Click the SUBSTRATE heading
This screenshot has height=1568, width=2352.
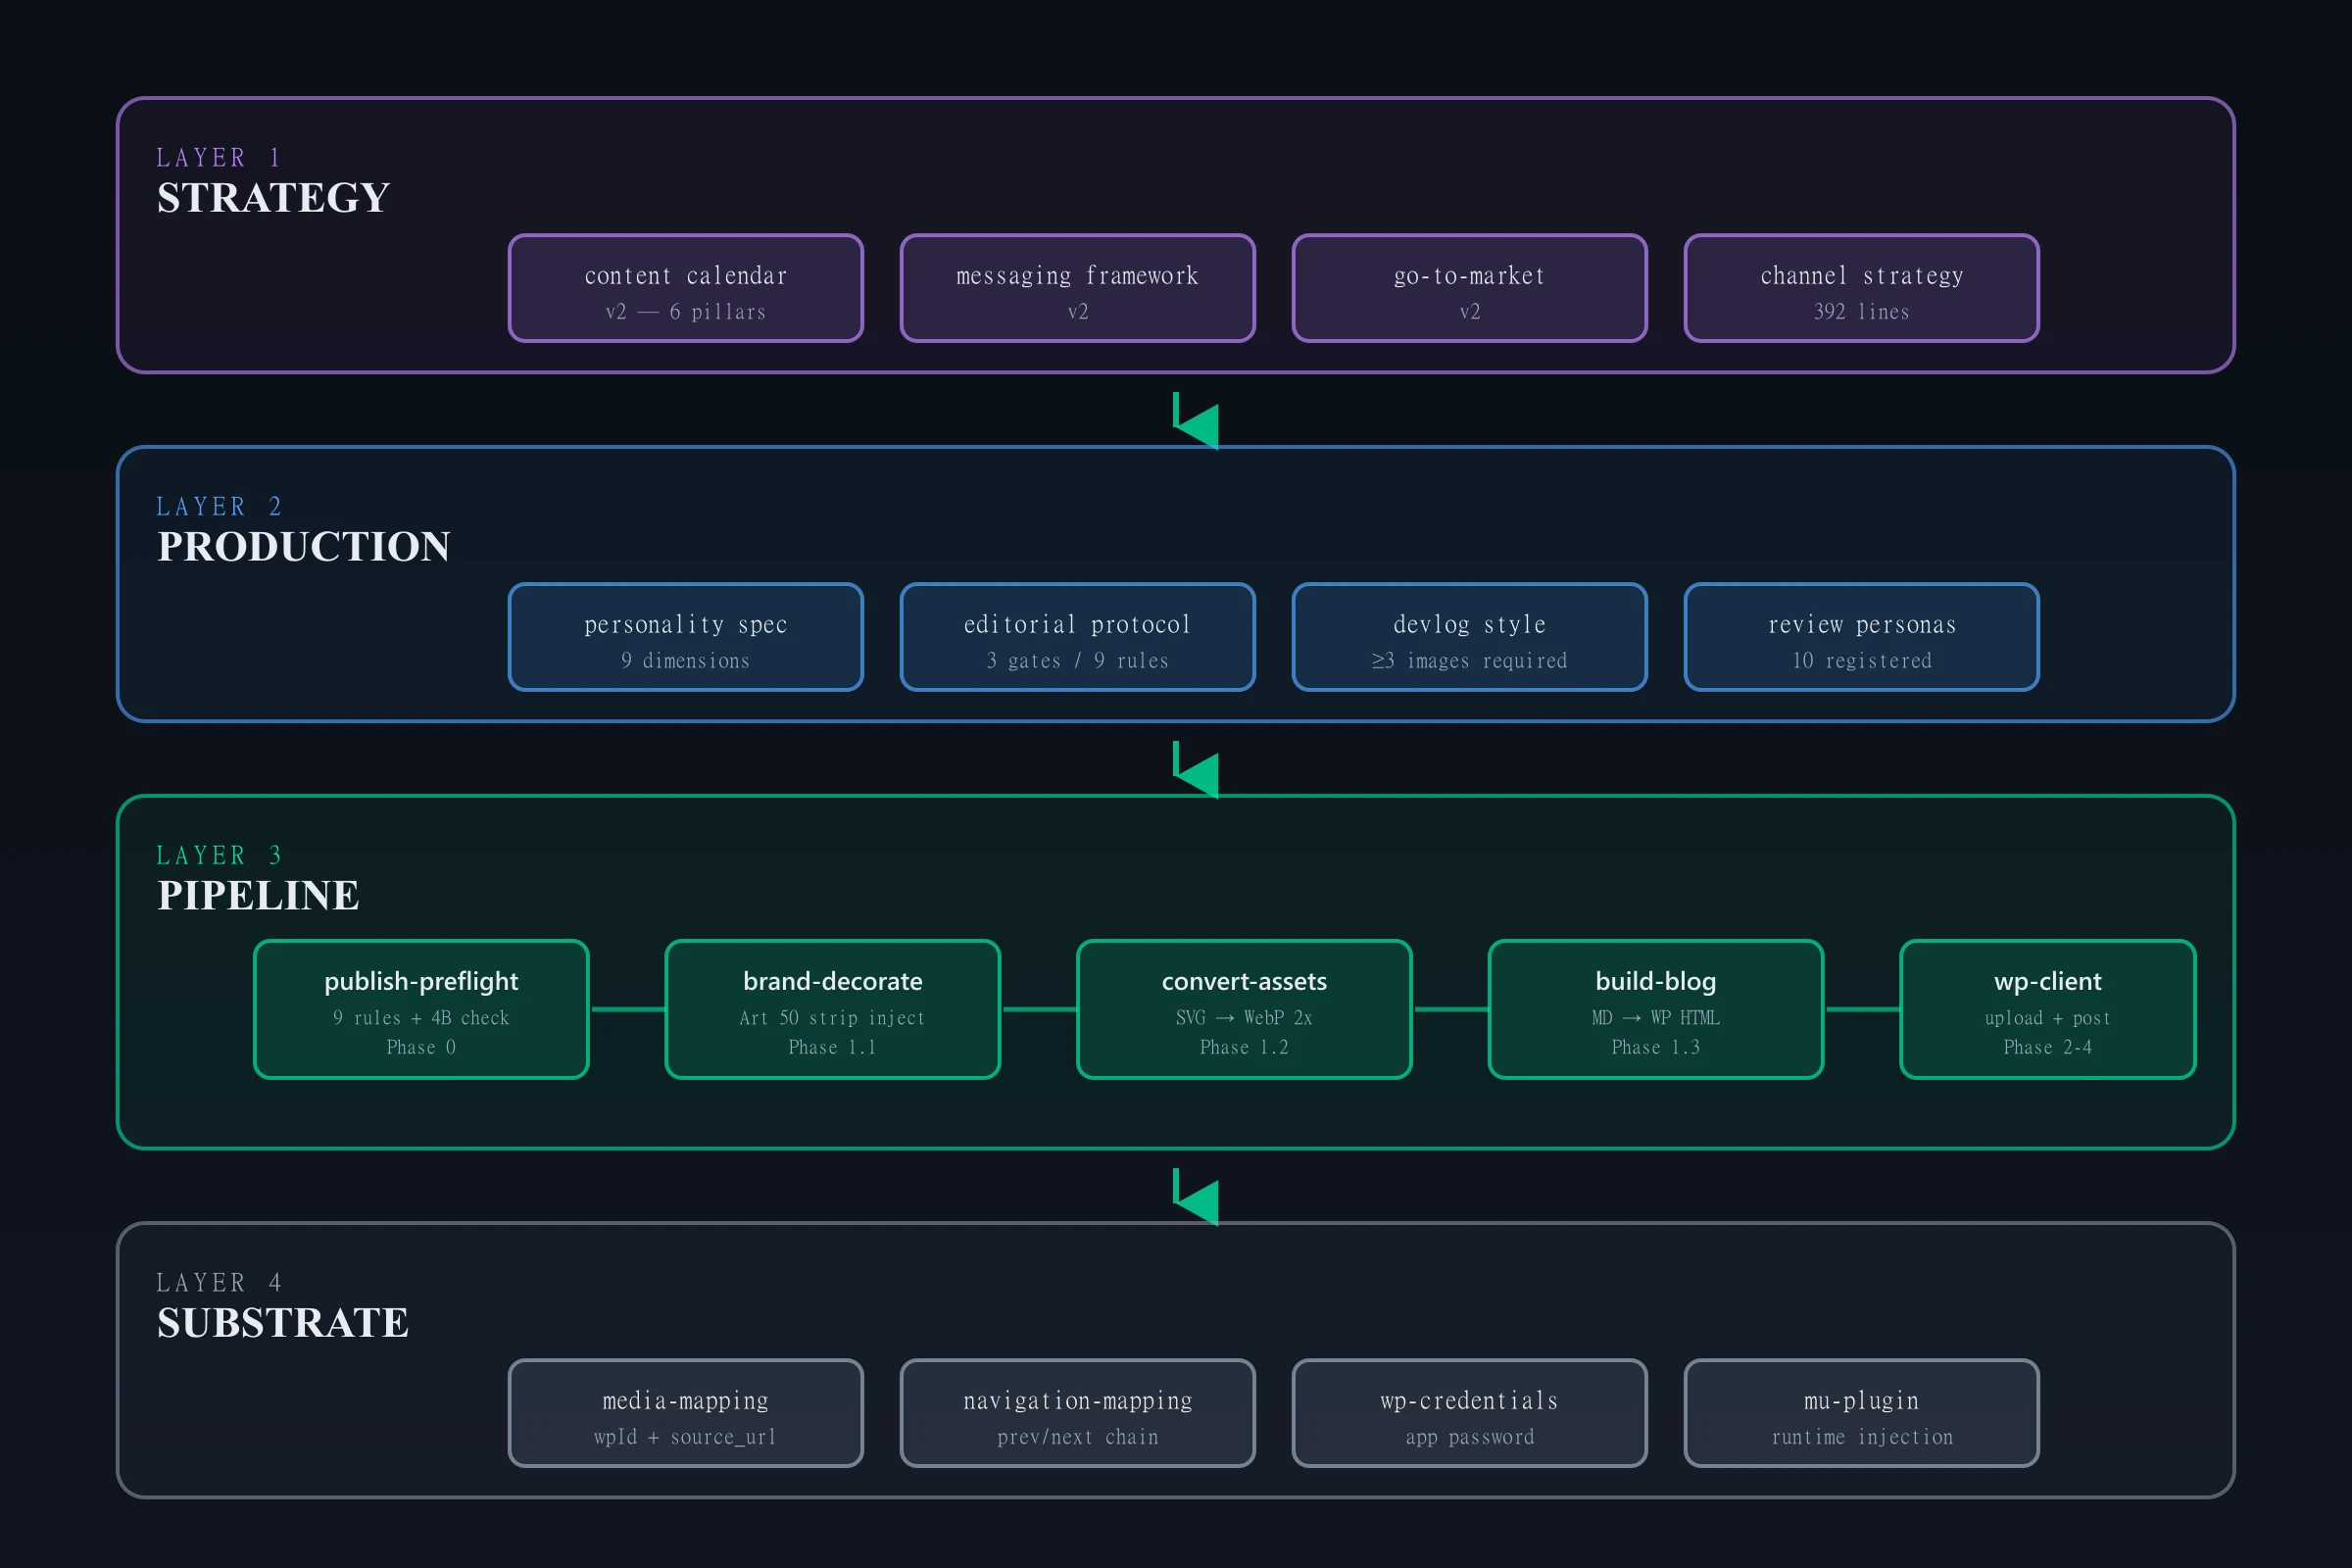pyautogui.click(x=283, y=1323)
